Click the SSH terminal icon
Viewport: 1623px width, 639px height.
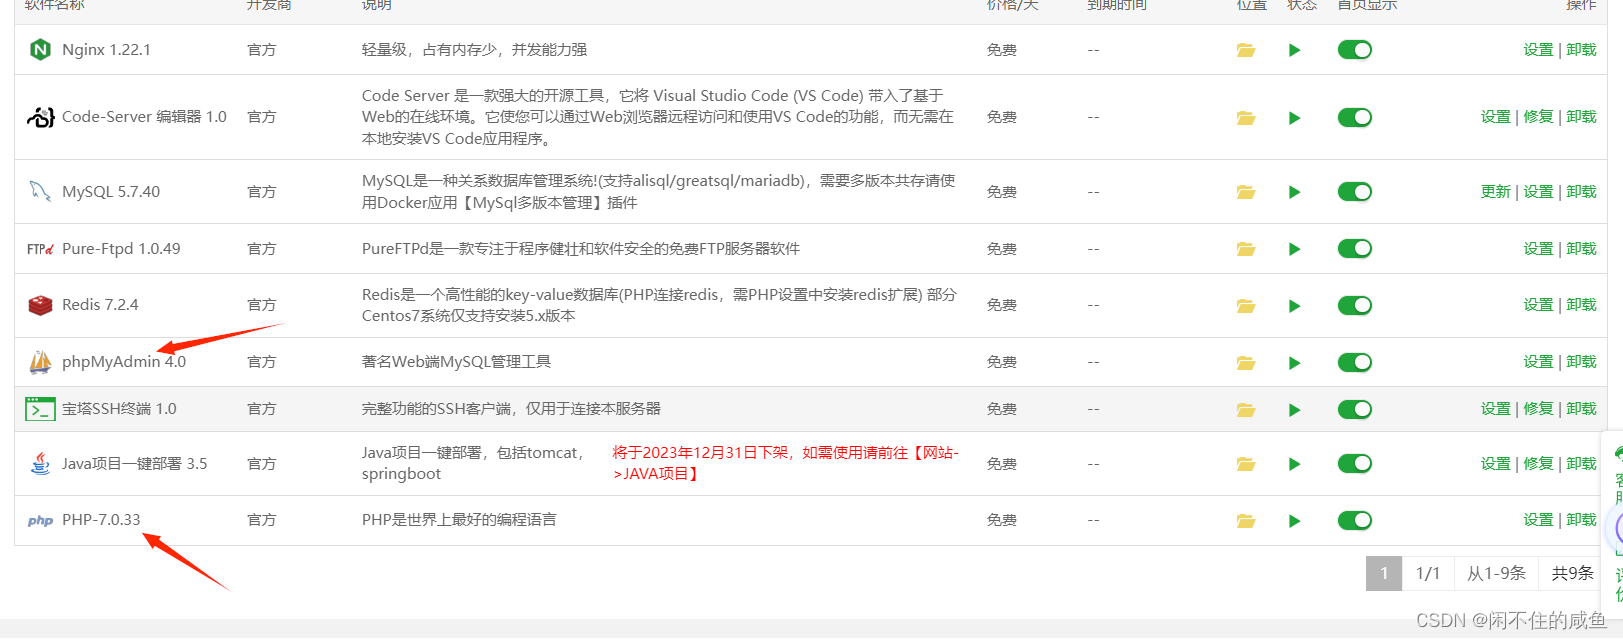pyautogui.click(x=40, y=409)
